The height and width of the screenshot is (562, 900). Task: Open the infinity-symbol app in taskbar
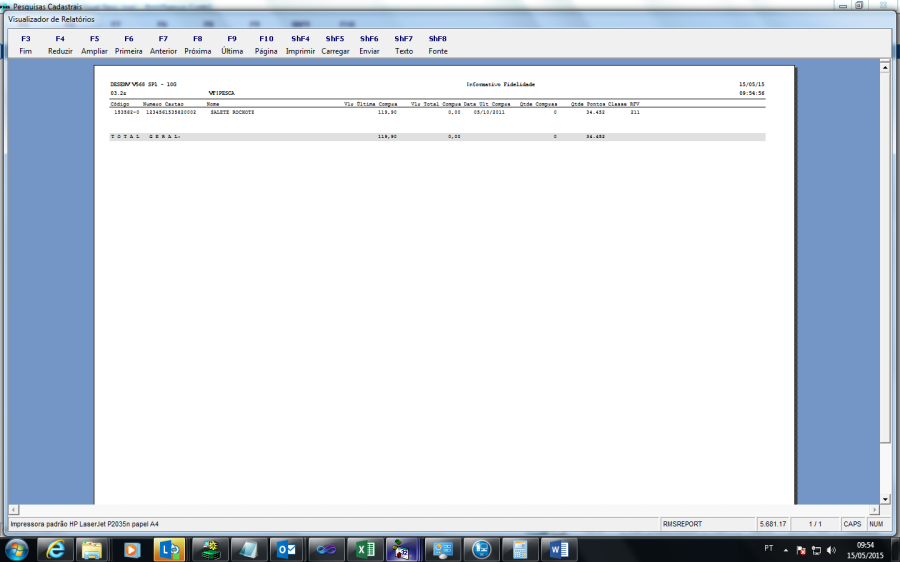[325, 550]
